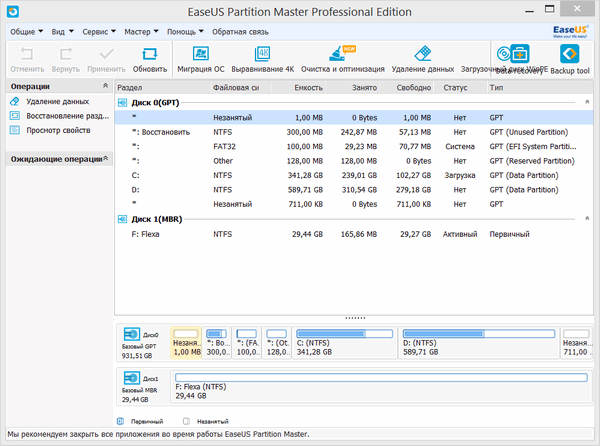Collapse the Диск 1(MBR) group
The image size is (600, 446).
pos(587,218)
